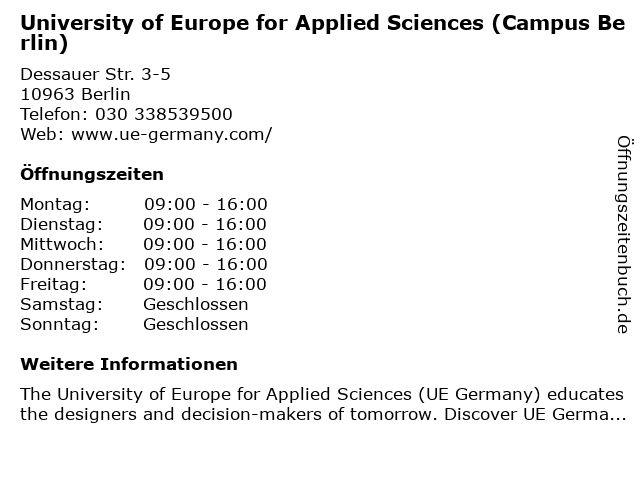Click the truncated Discover UE Germa... text
Screen dimensions: 640x480
[x=535, y=414]
